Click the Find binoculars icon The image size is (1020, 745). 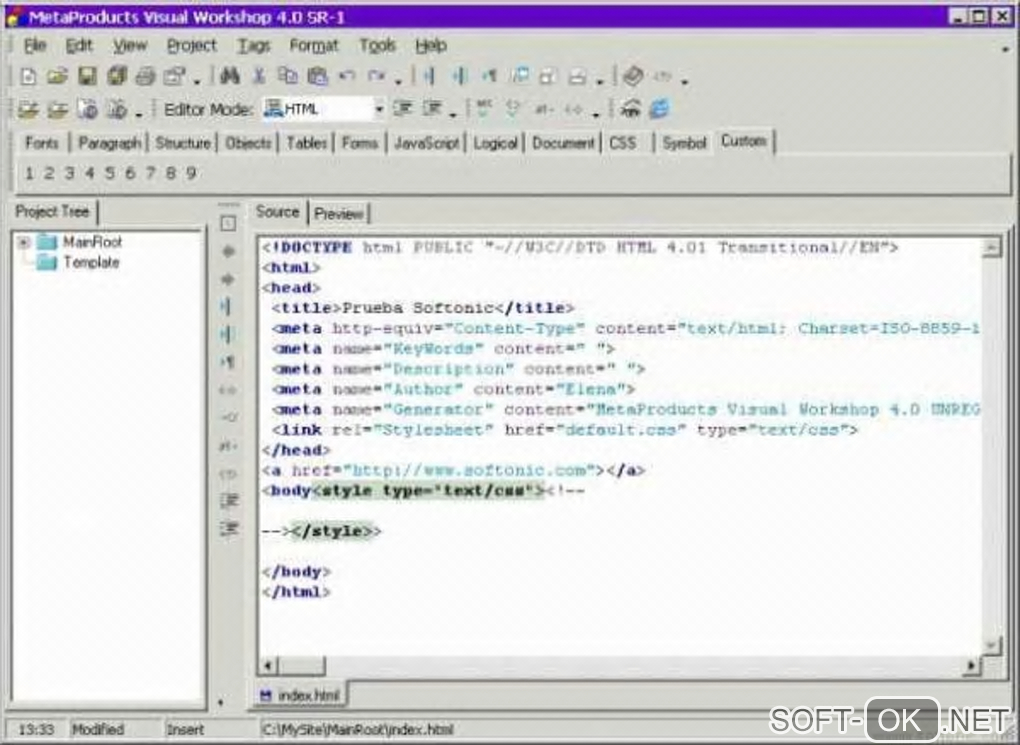tap(229, 76)
